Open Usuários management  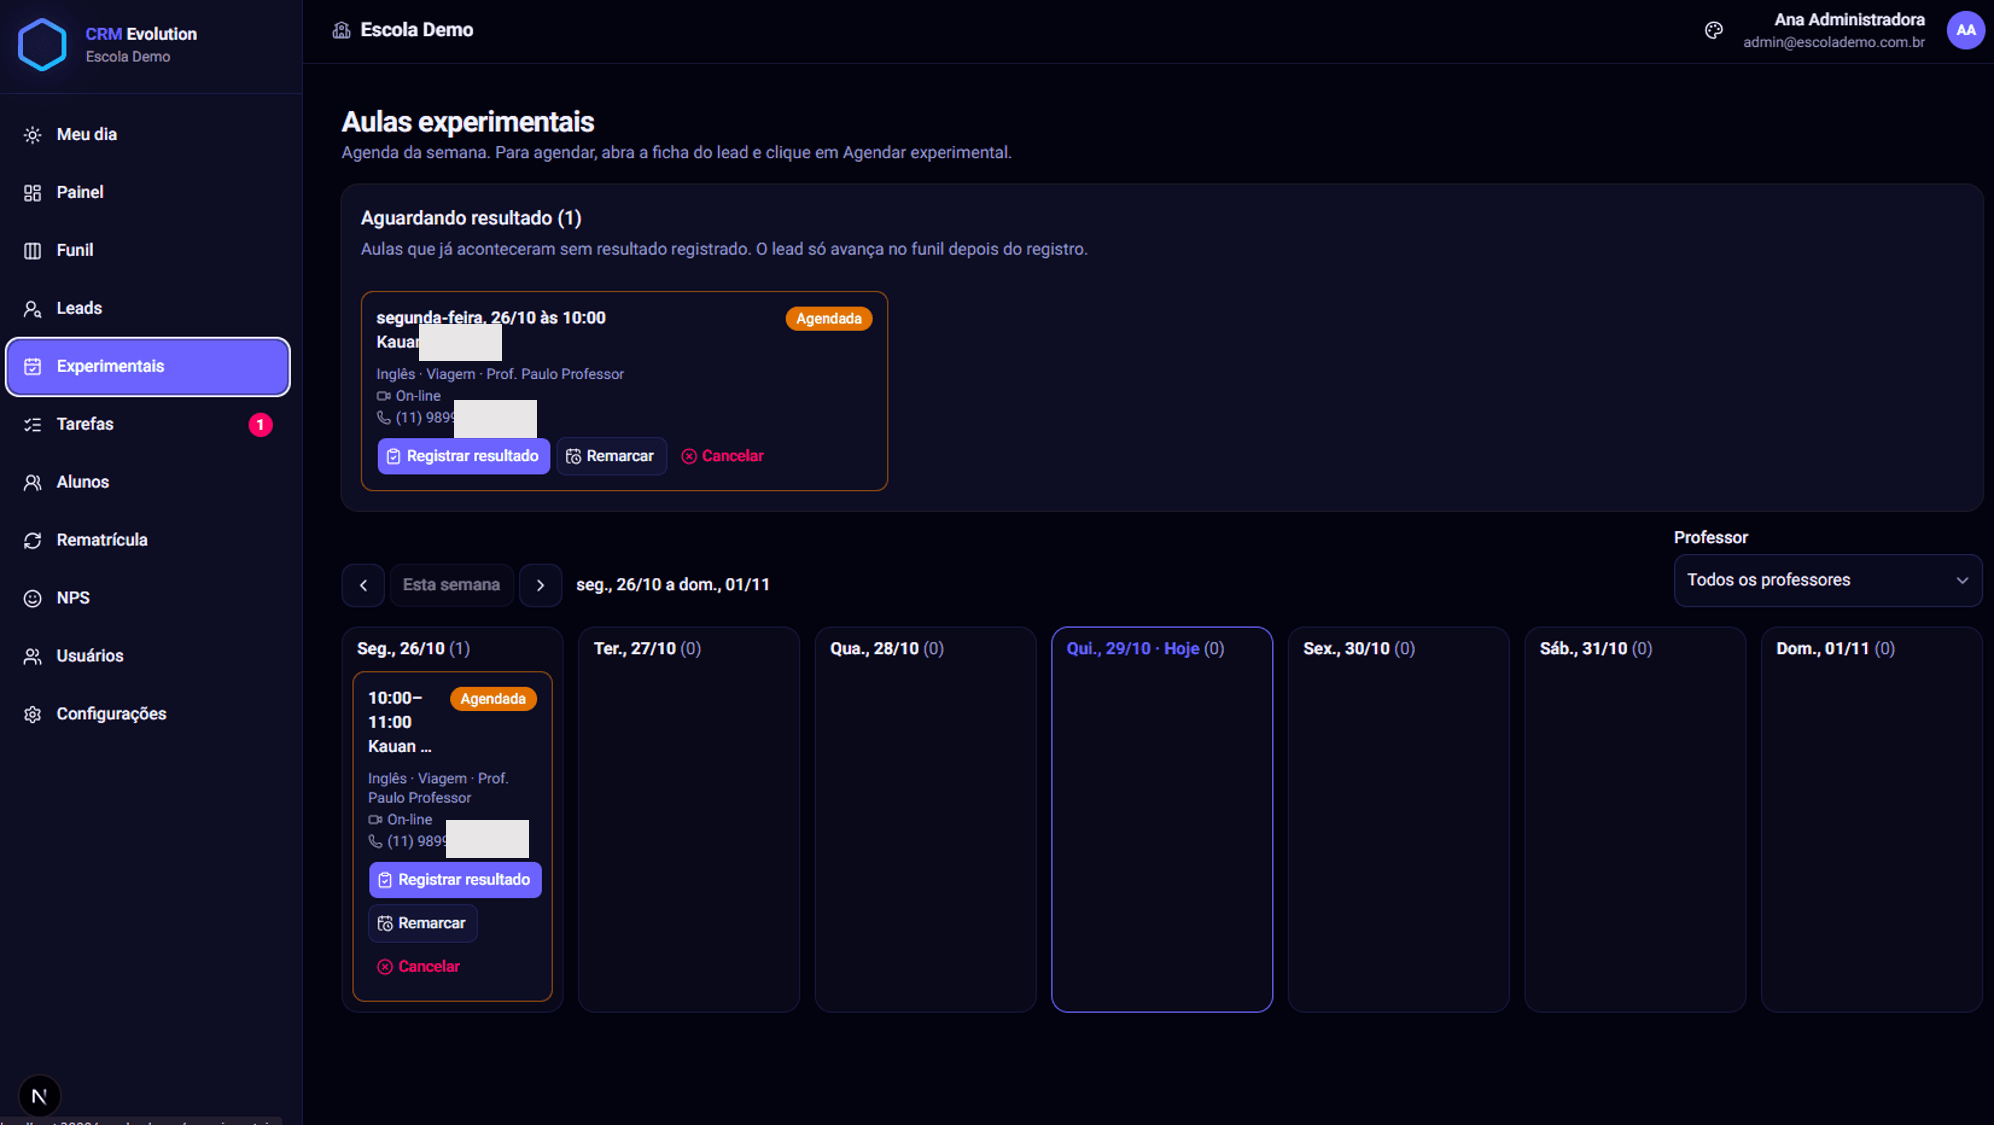pyautogui.click(x=148, y=656)
